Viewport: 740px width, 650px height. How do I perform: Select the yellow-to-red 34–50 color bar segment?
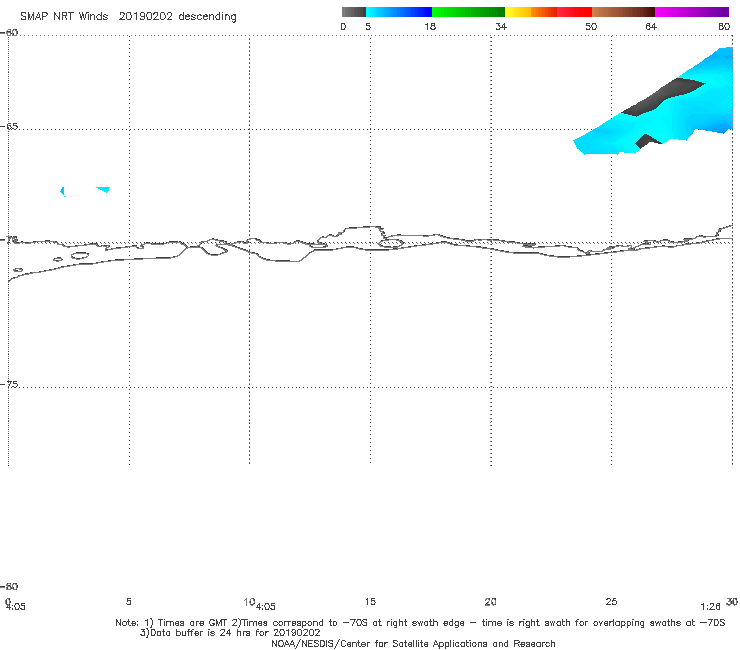548,12
